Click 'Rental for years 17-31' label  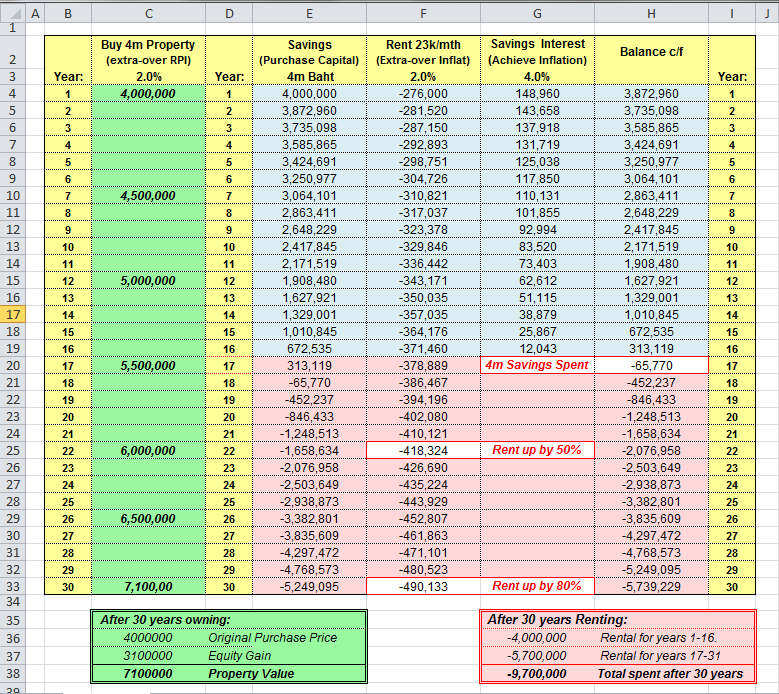[660, 656]
